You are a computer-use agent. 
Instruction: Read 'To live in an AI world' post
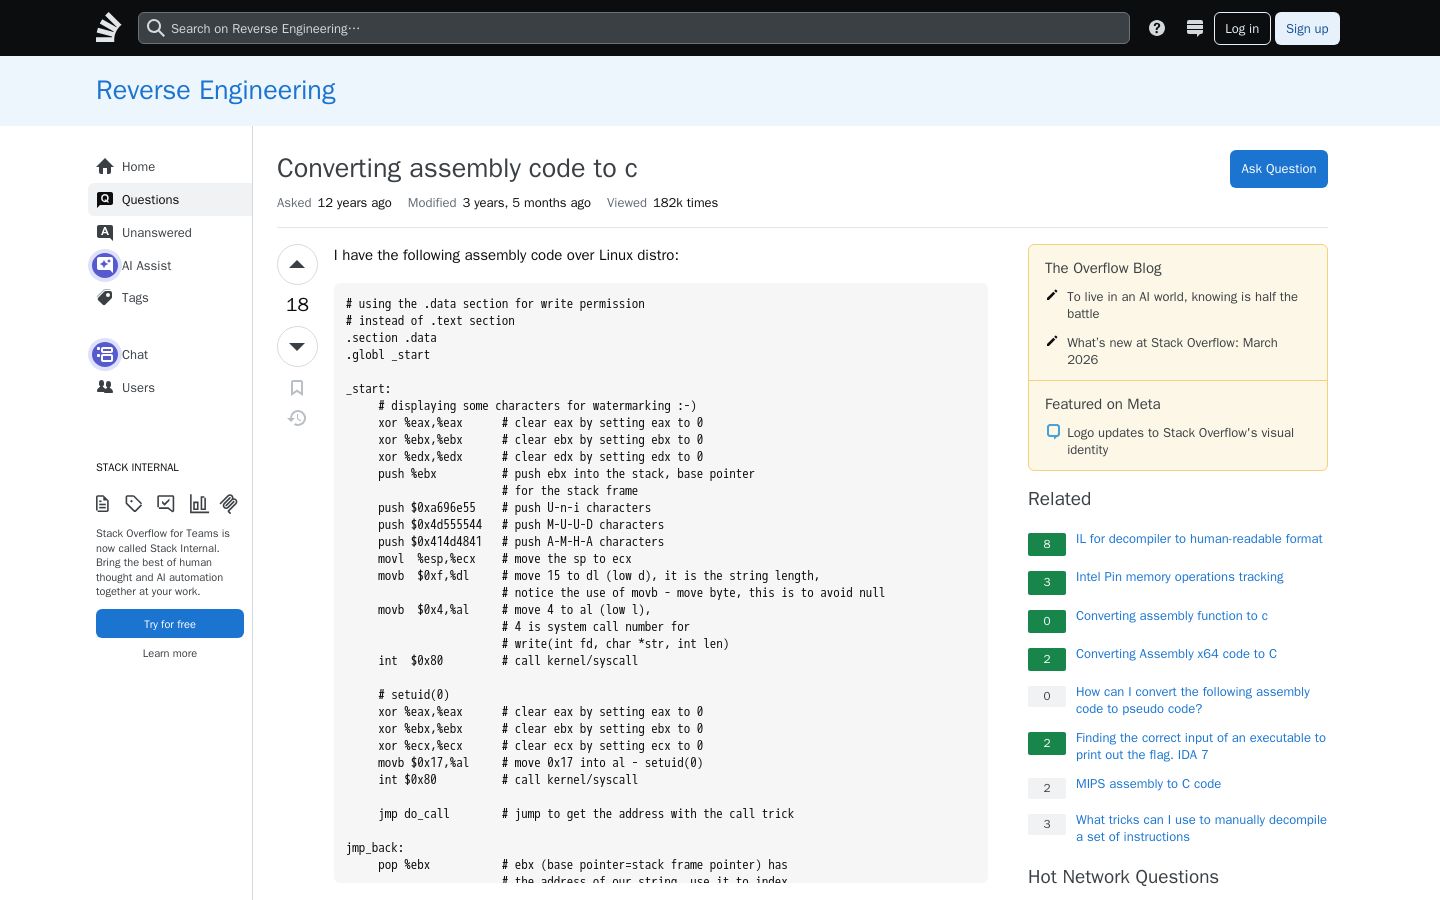coord(1182,305)
